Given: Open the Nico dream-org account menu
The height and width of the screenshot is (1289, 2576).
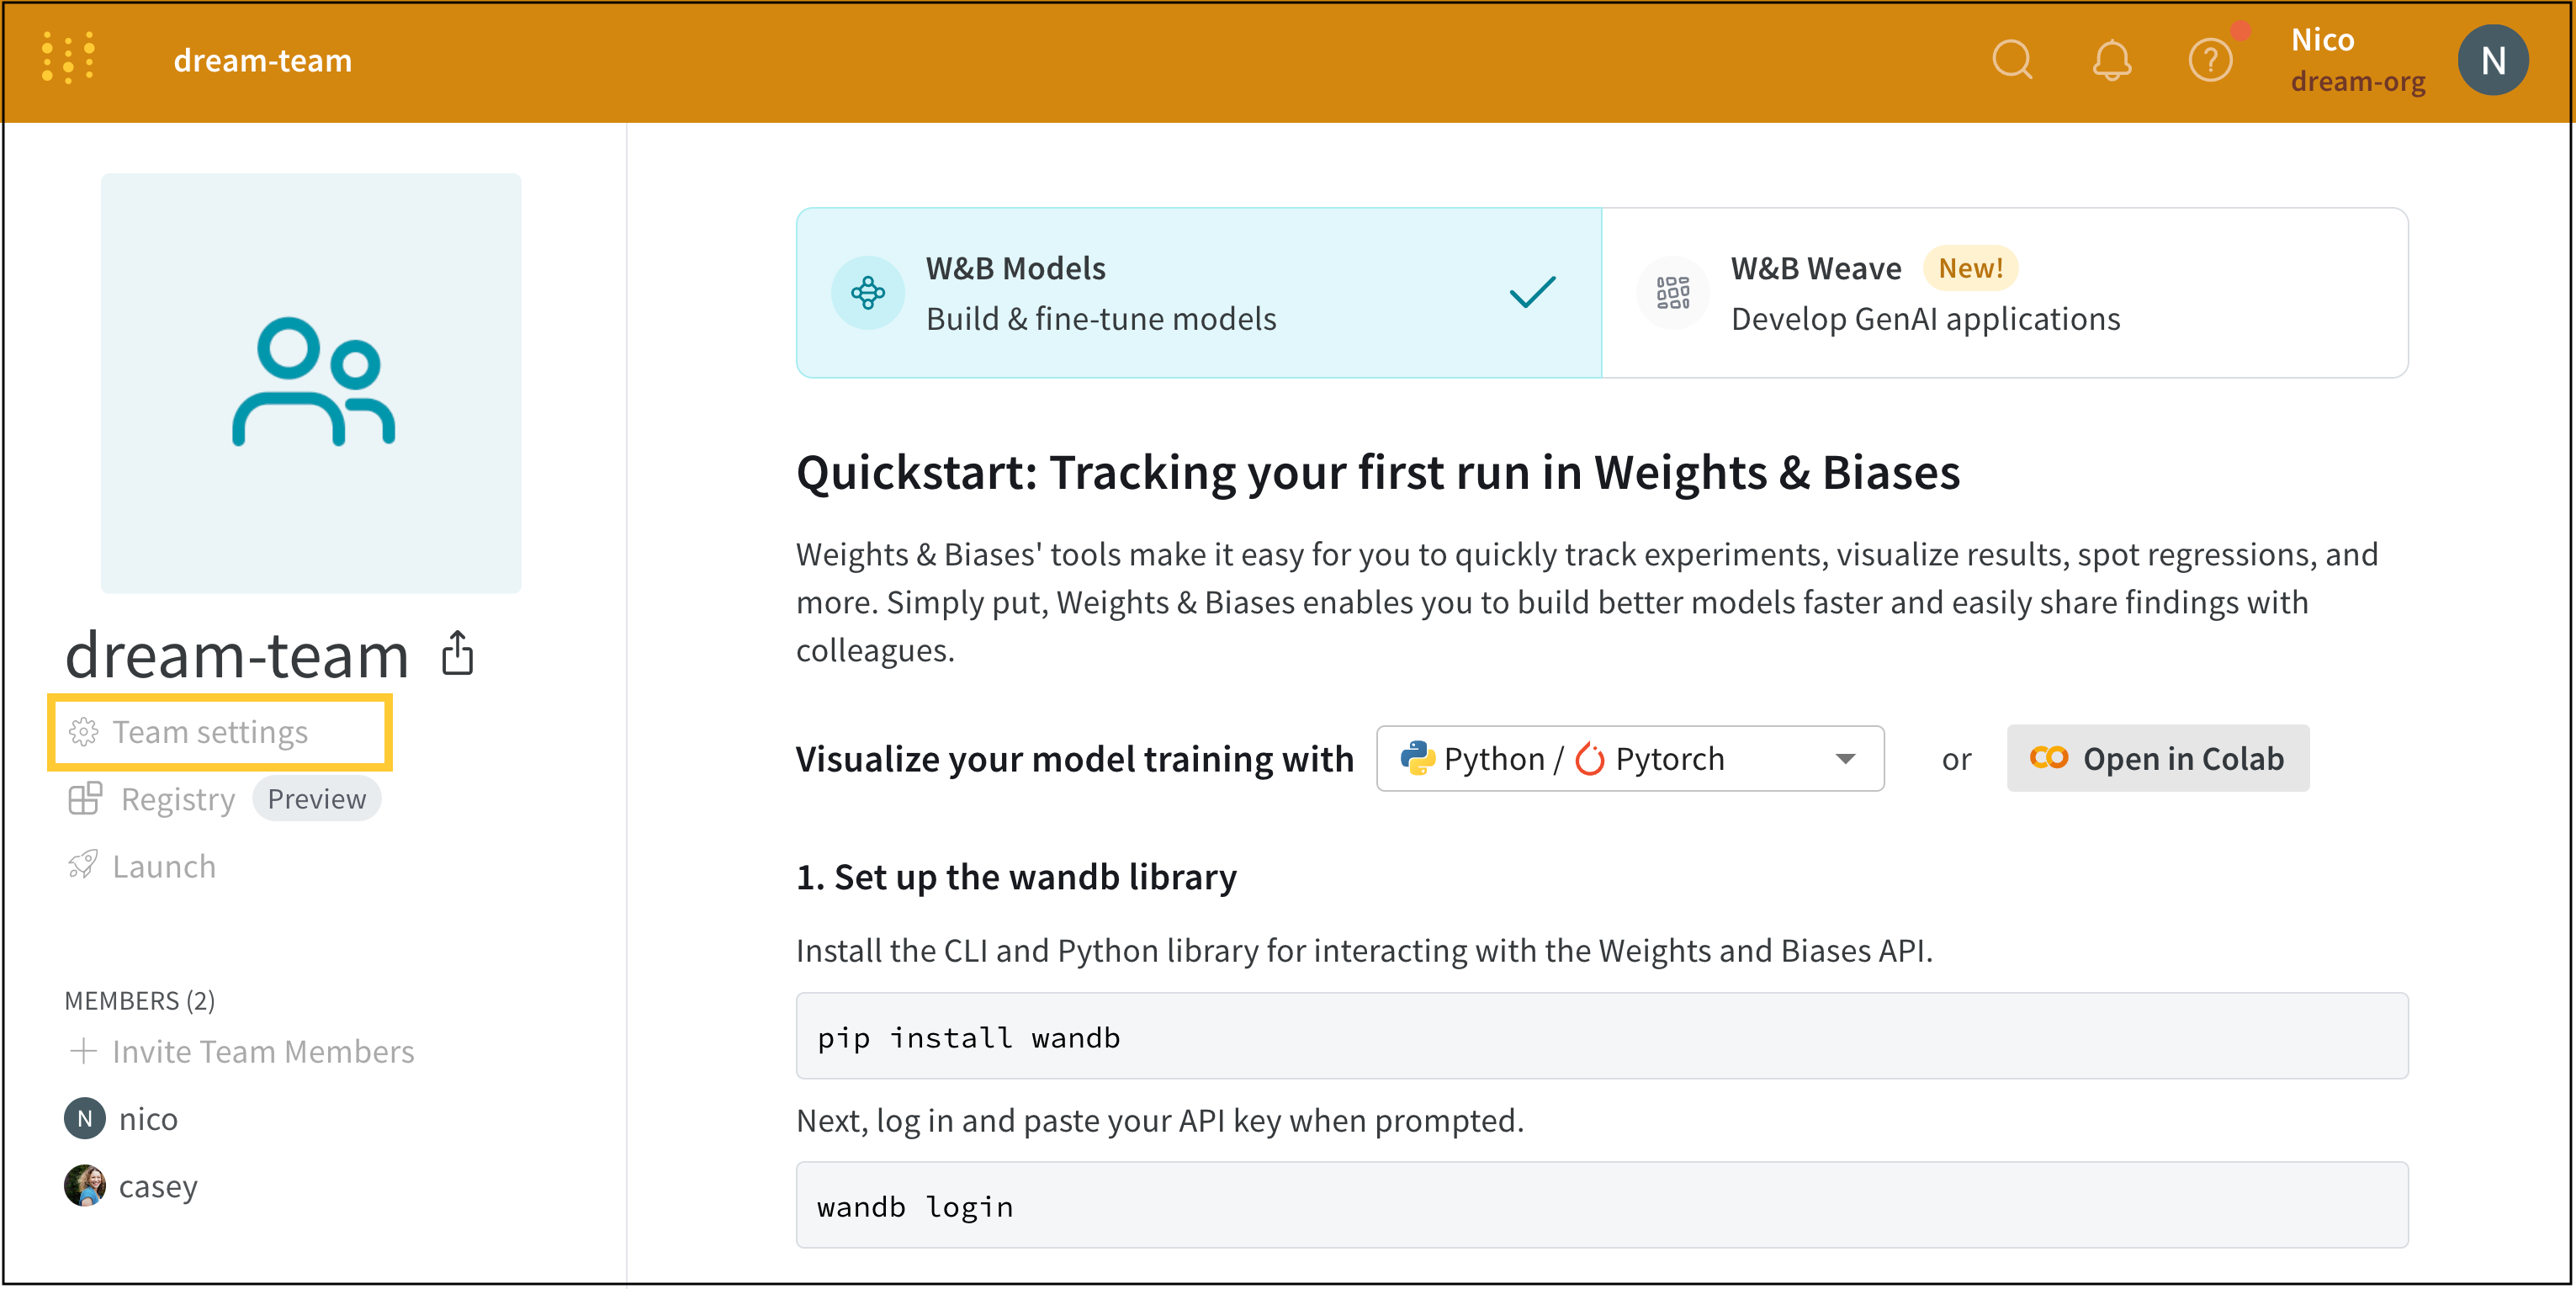Looking at the screenshot, I should [x=2357, y=60].
